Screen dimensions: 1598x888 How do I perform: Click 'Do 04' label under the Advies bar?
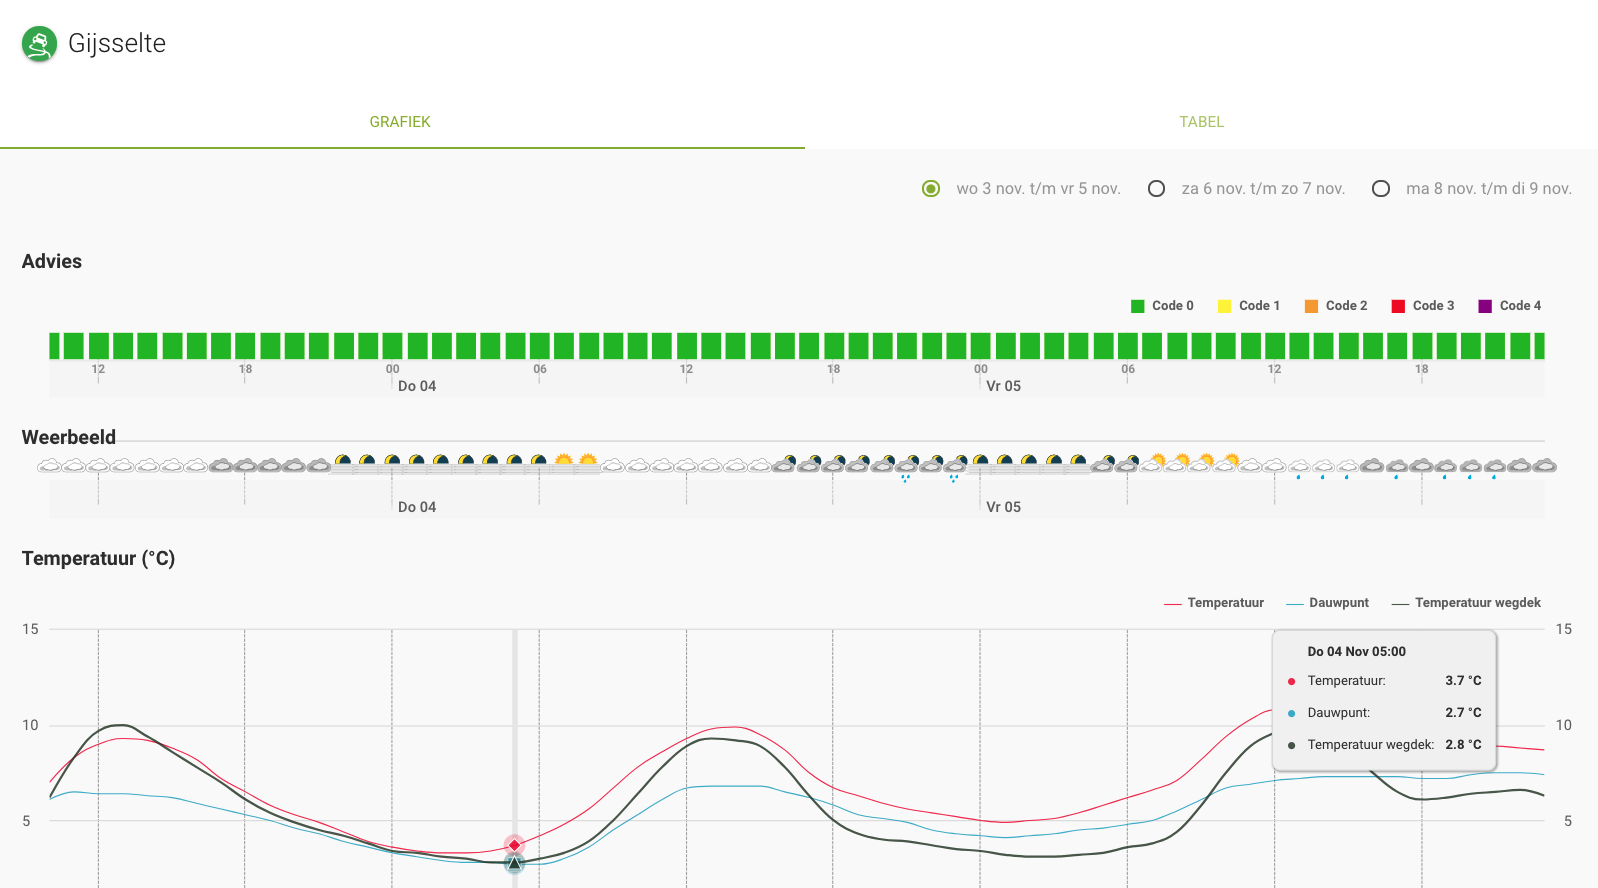417,386
